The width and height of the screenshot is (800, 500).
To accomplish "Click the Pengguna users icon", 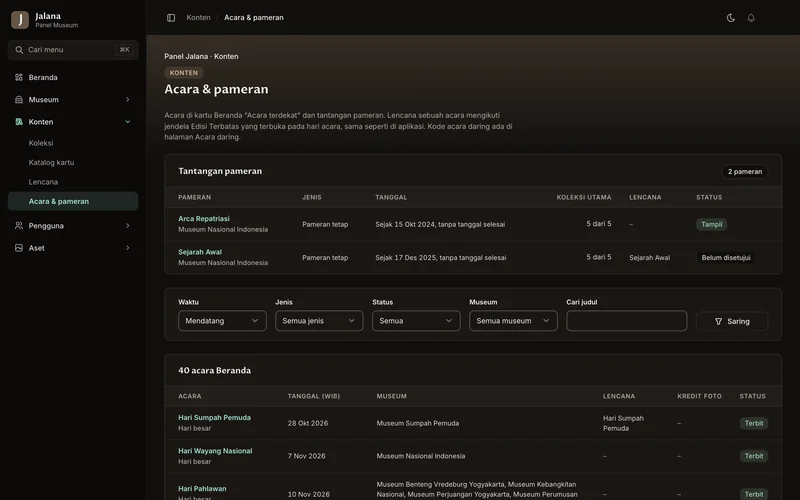I will [19, 226].
